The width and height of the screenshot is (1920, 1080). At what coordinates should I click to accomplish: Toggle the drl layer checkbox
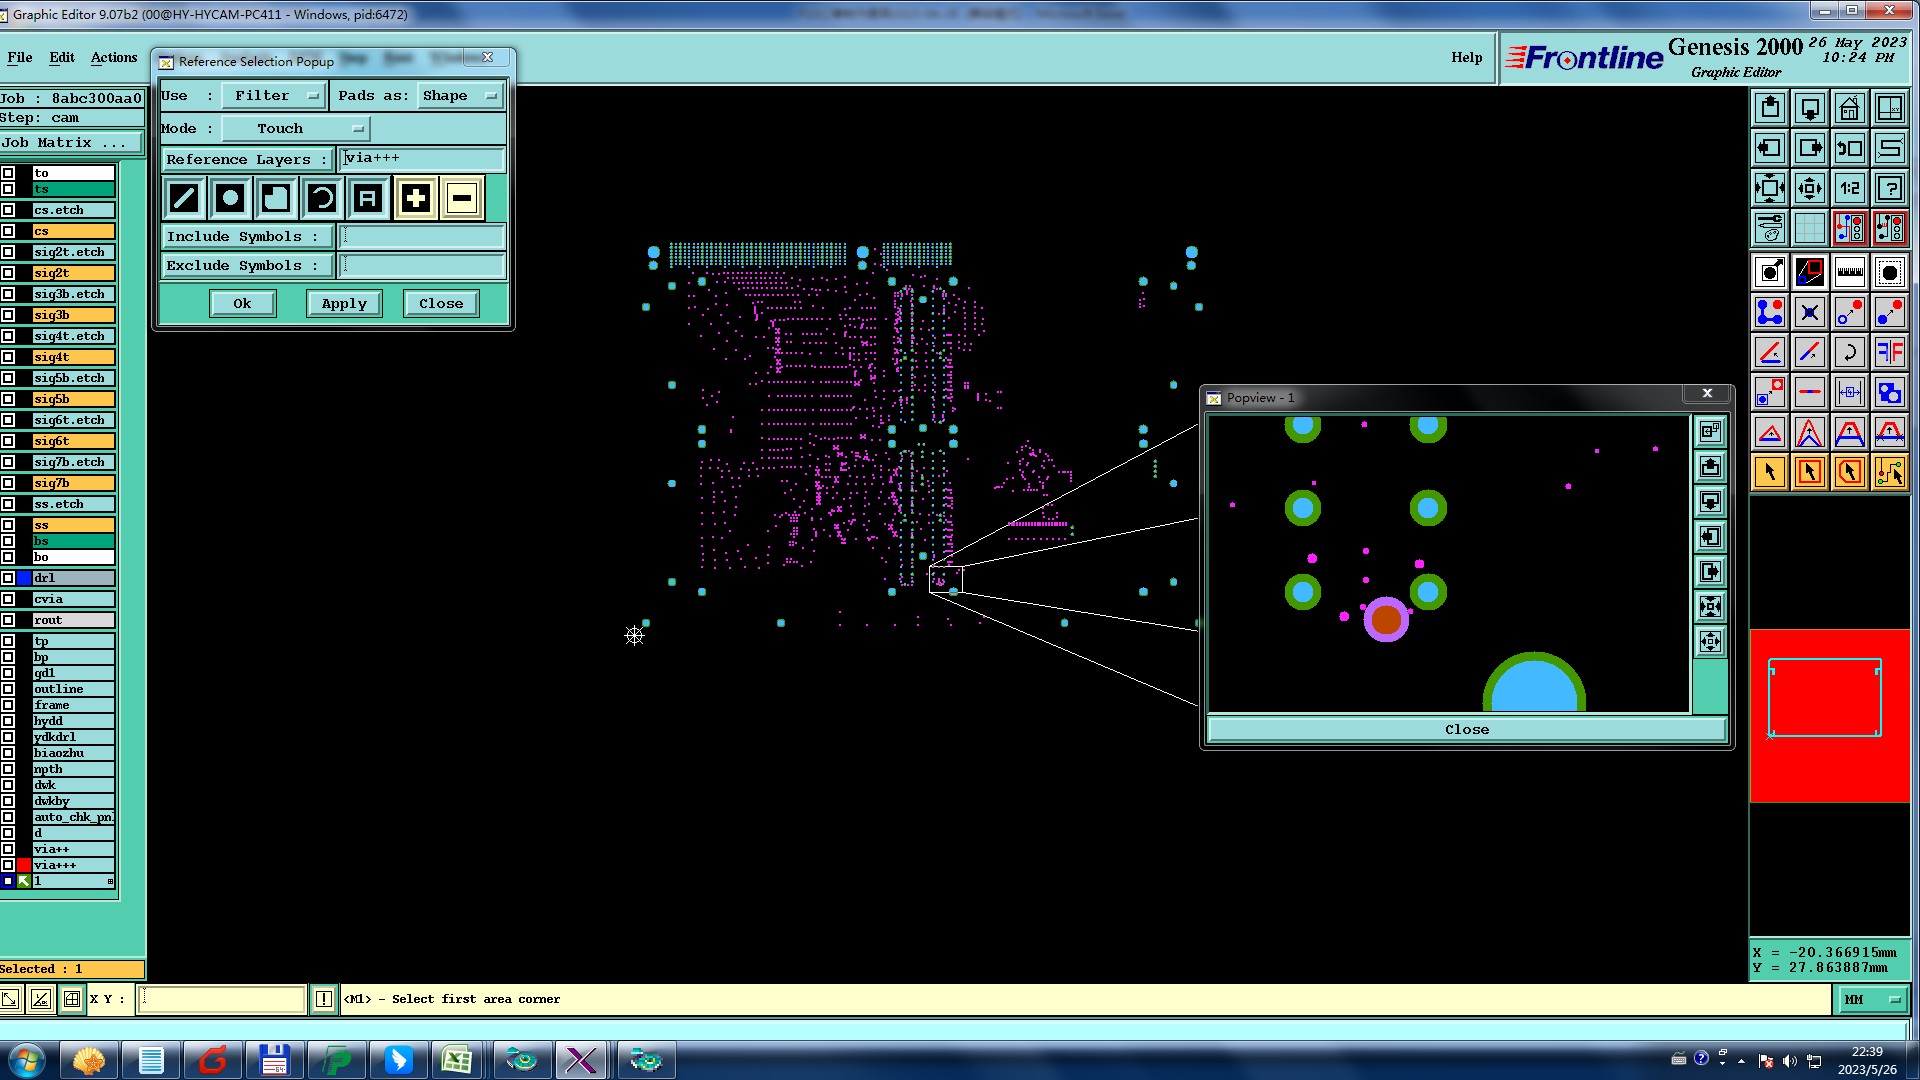click(8, 578)
